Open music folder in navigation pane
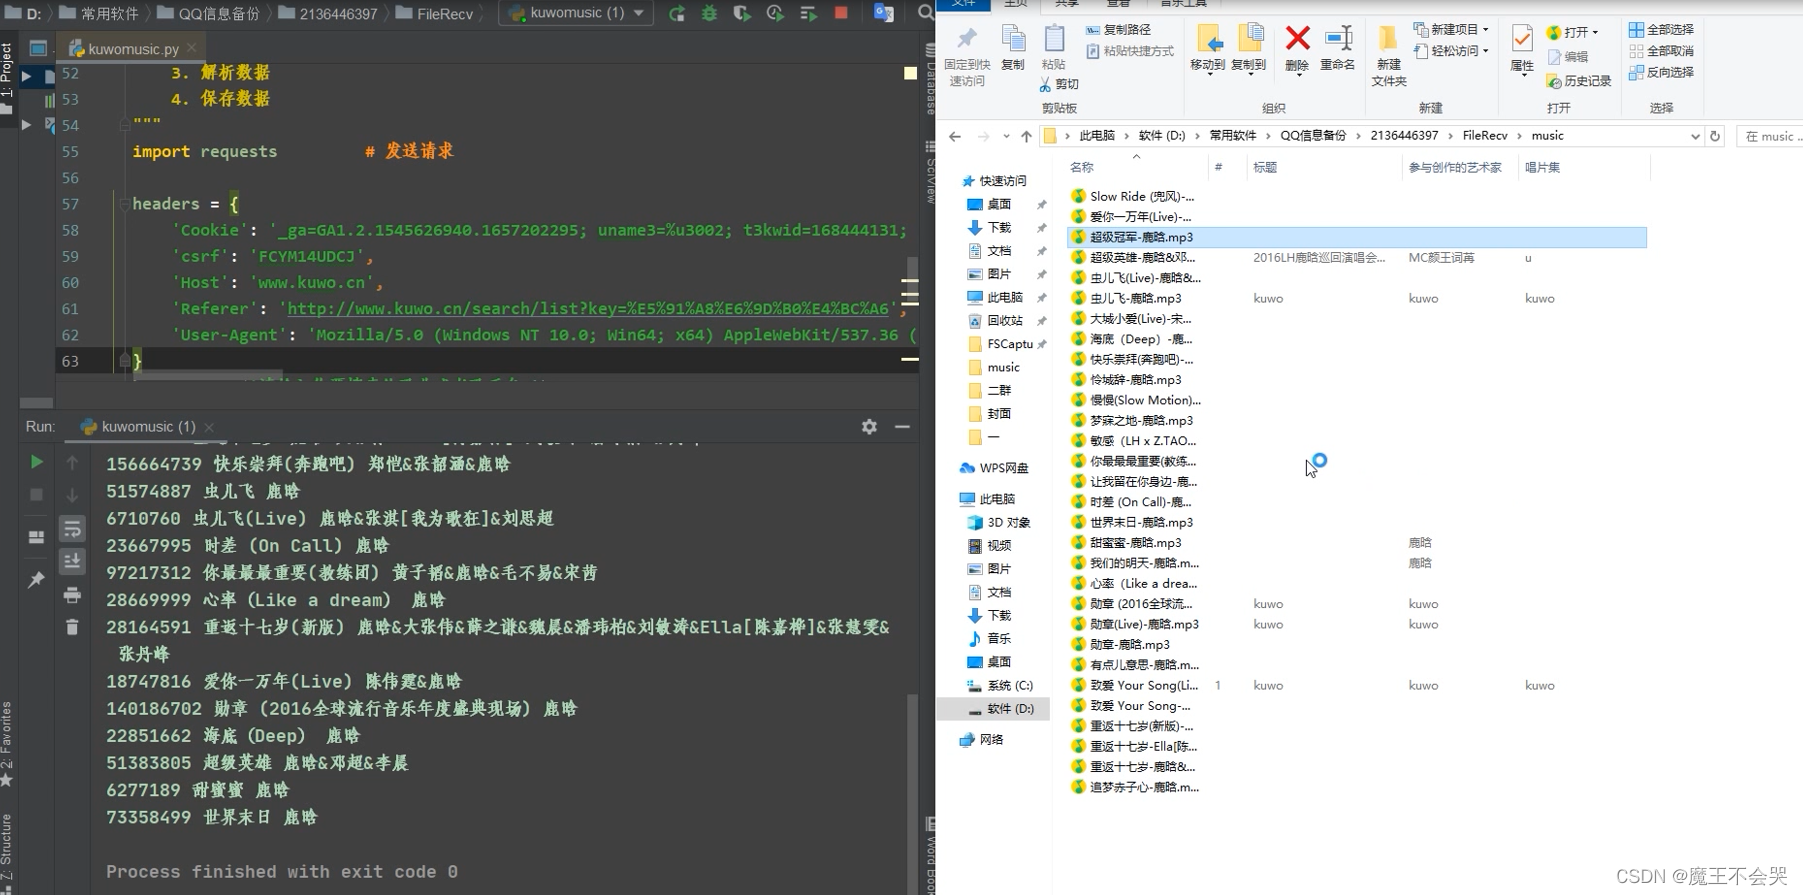1803x895 pixels. point(1002,367)
